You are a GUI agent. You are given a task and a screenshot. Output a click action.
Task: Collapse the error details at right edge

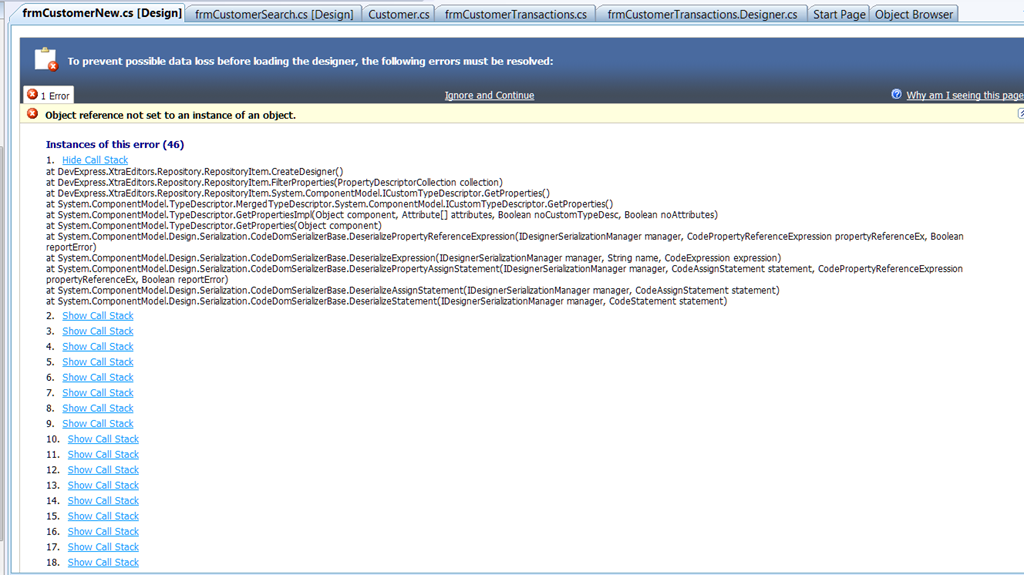[x=1019, y=114]
